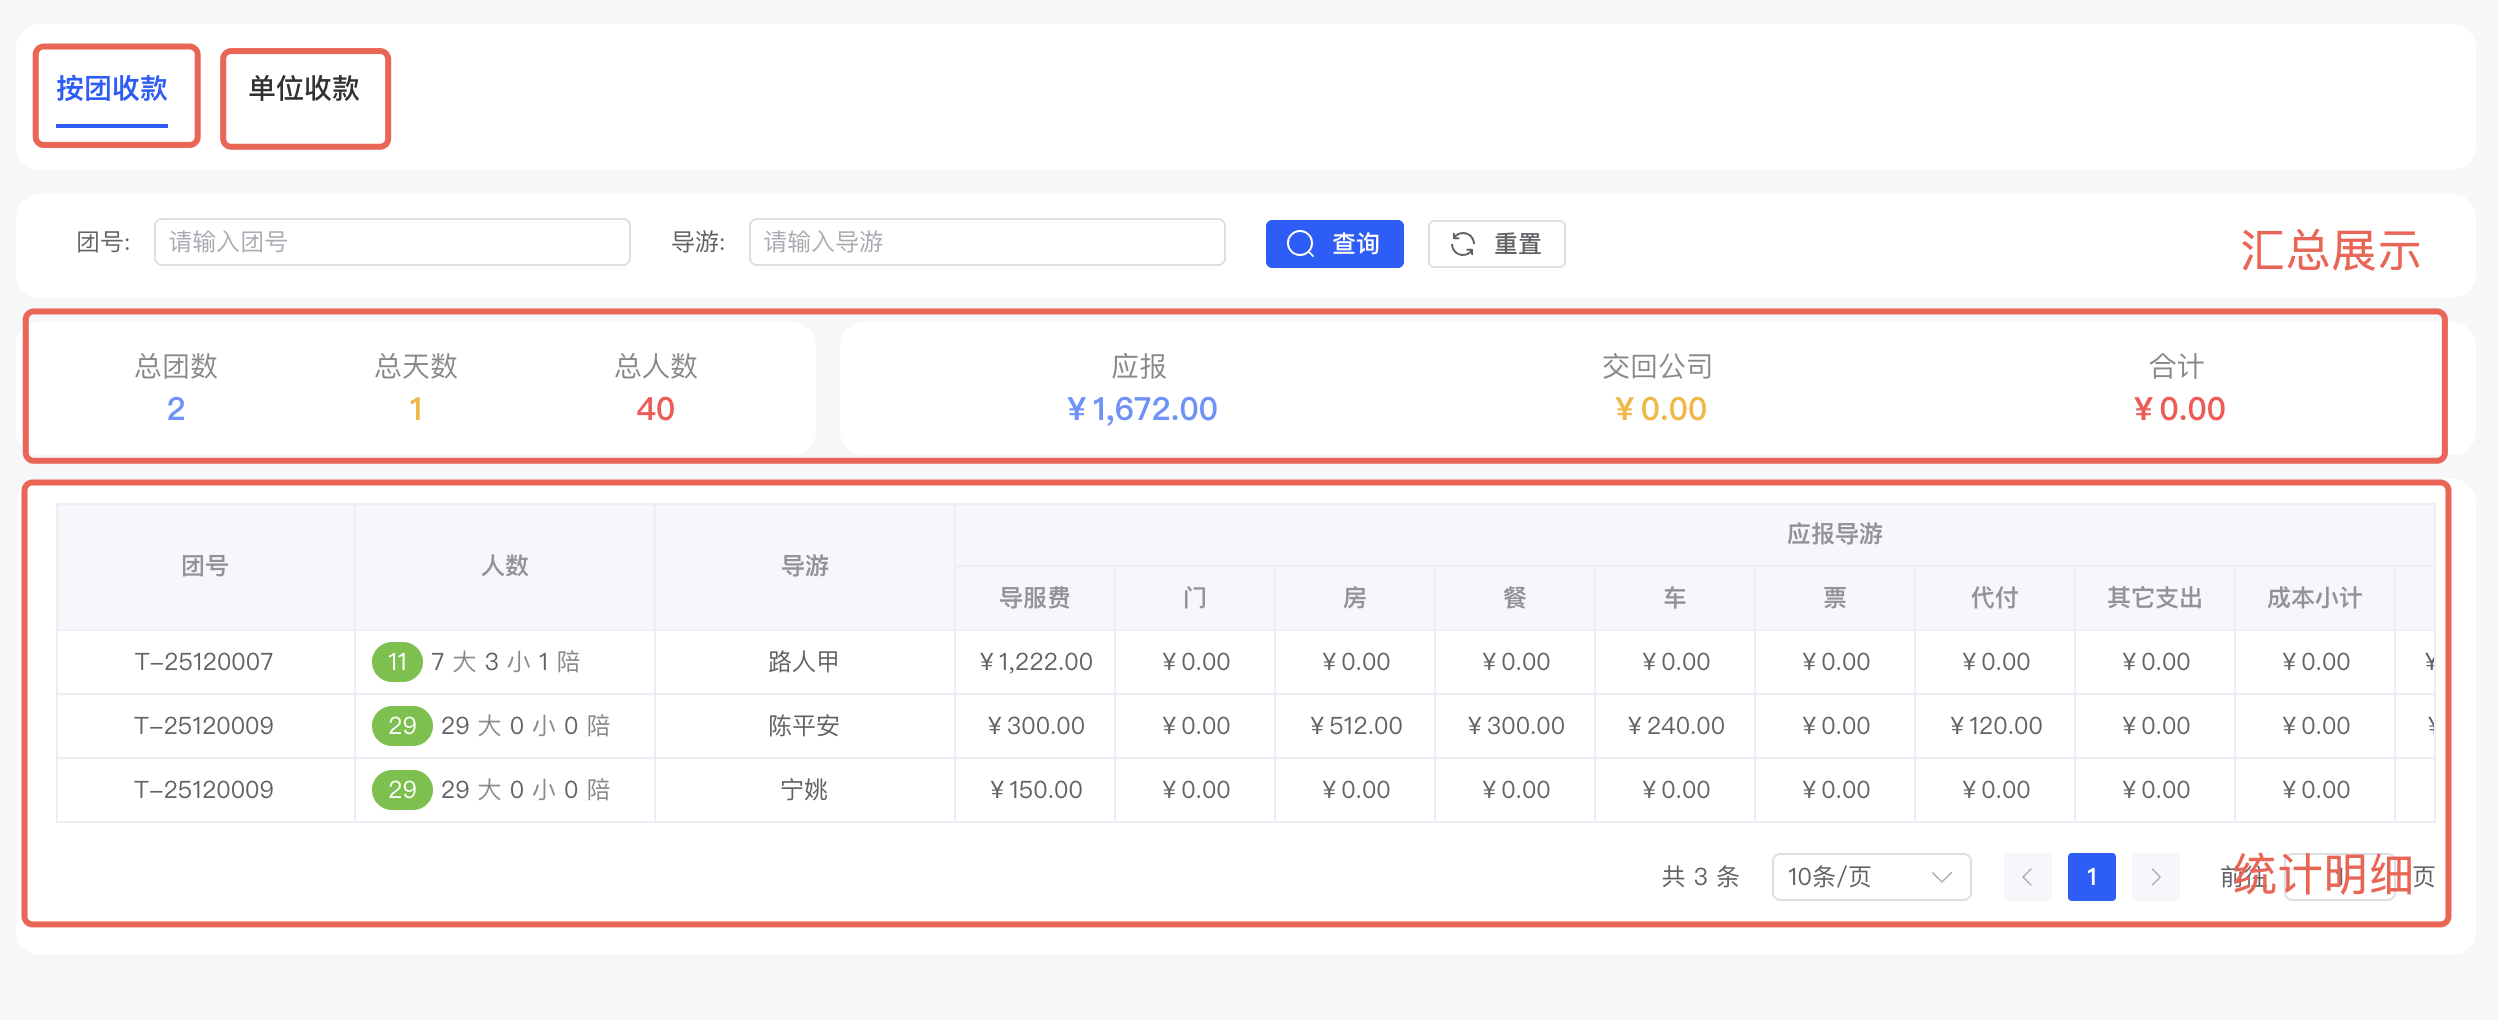Go to next page using right arrow

pyautogui.click(x=2155, y=877)
